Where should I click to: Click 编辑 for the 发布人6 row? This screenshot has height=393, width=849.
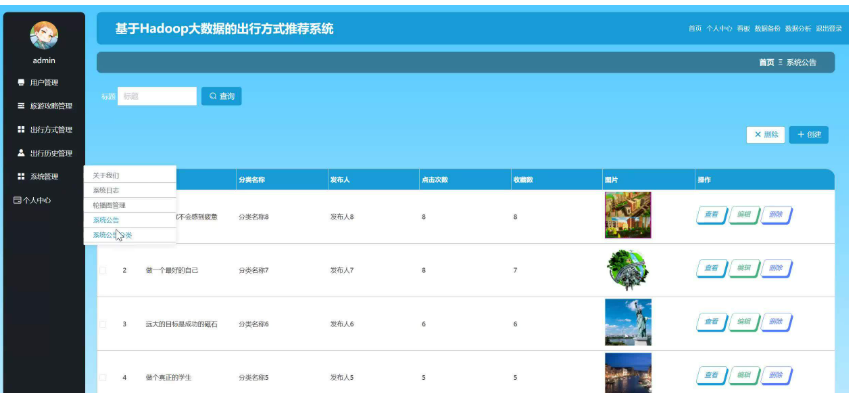click(744, 322)
